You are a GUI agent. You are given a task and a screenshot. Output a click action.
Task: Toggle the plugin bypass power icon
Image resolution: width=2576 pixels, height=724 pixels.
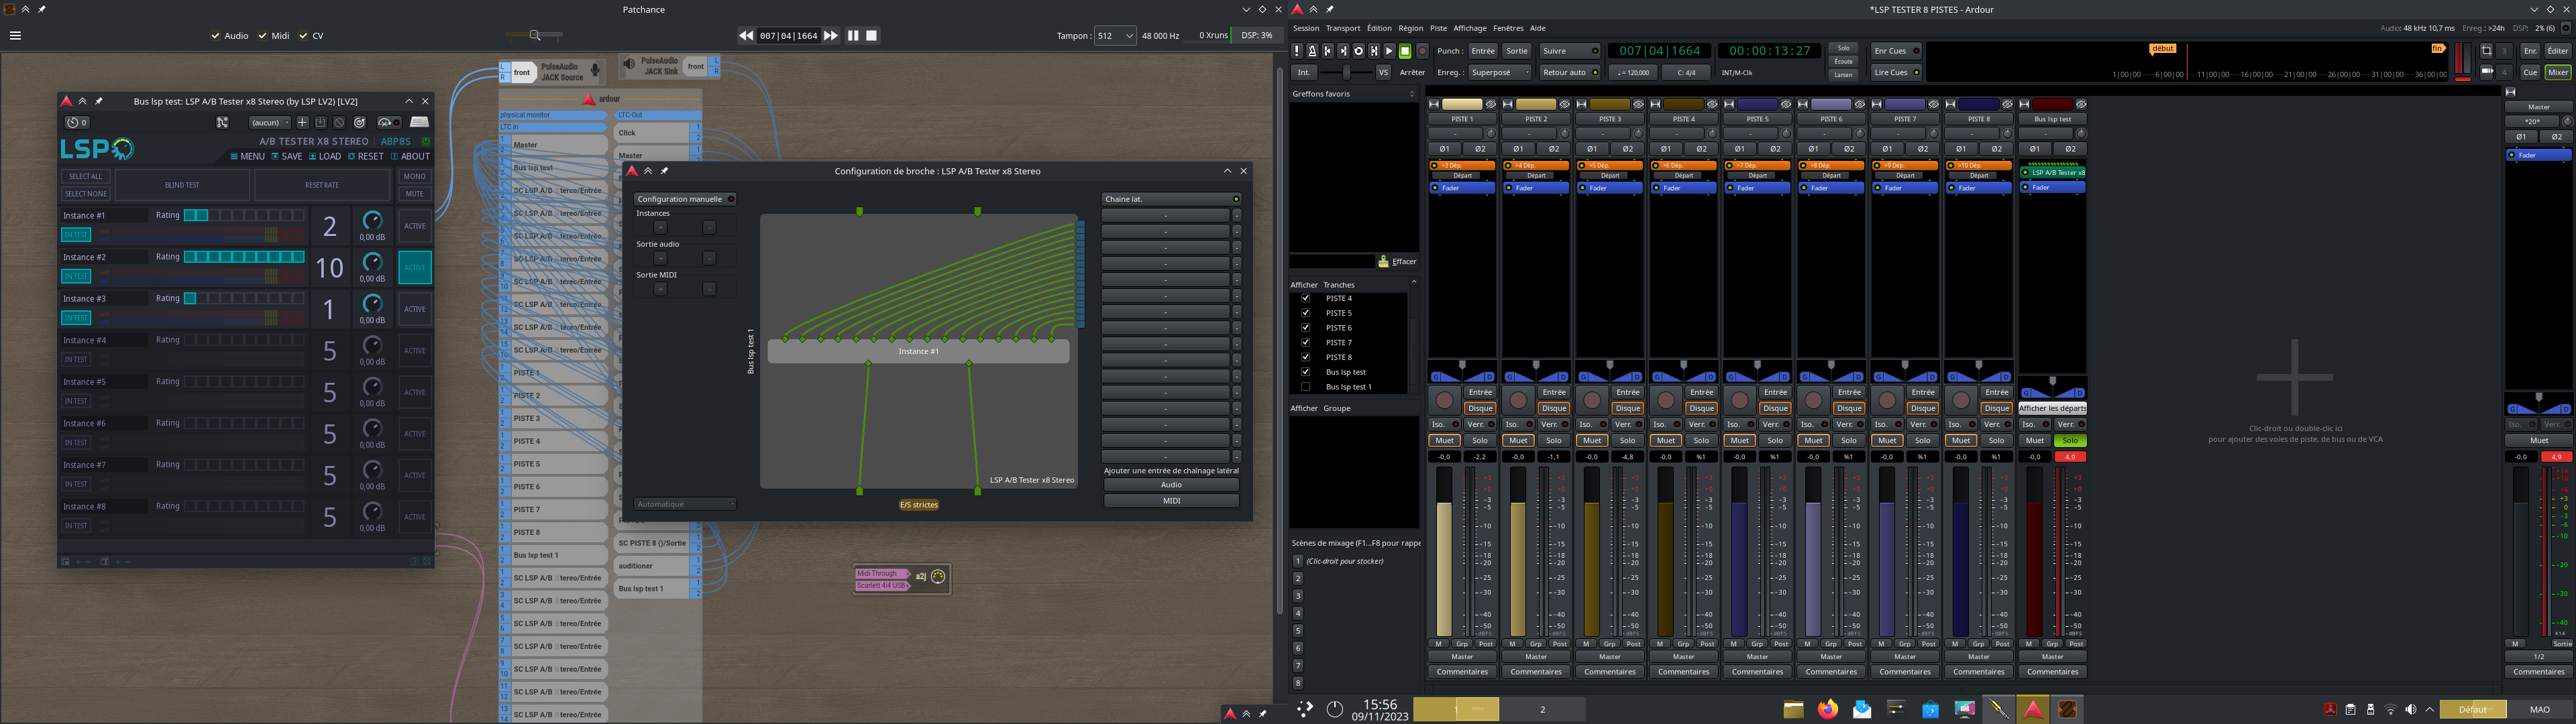tap(360, 123)
